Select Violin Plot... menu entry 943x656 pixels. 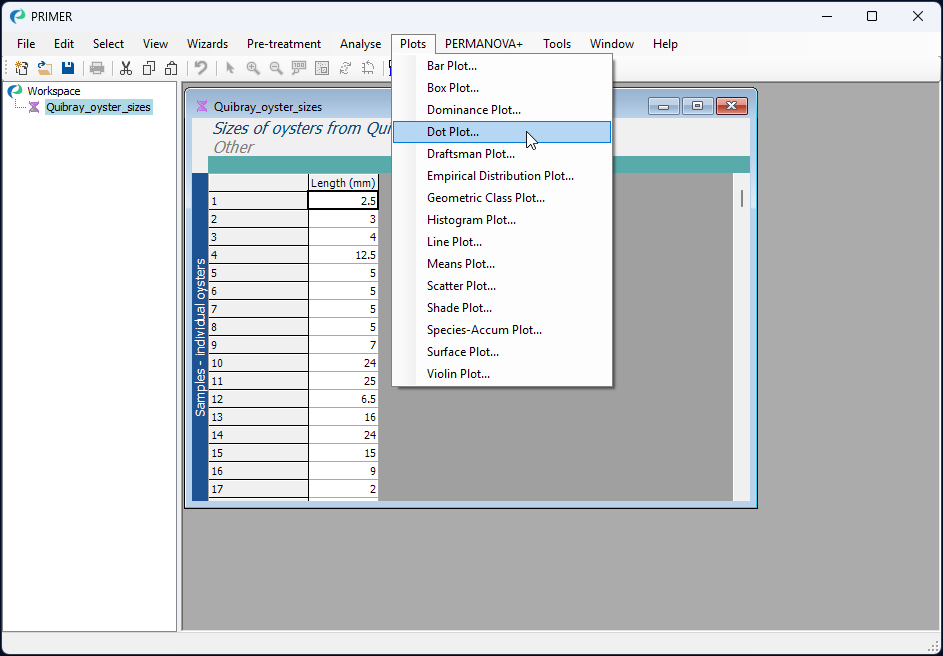[x=458, y=374]
